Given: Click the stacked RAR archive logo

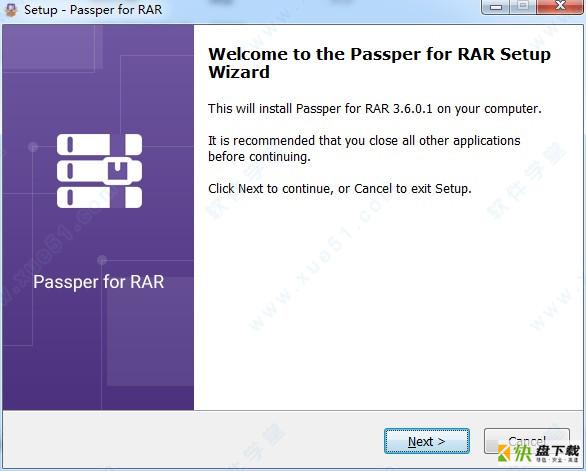Looking at the screenshot, I should [99, 171].
